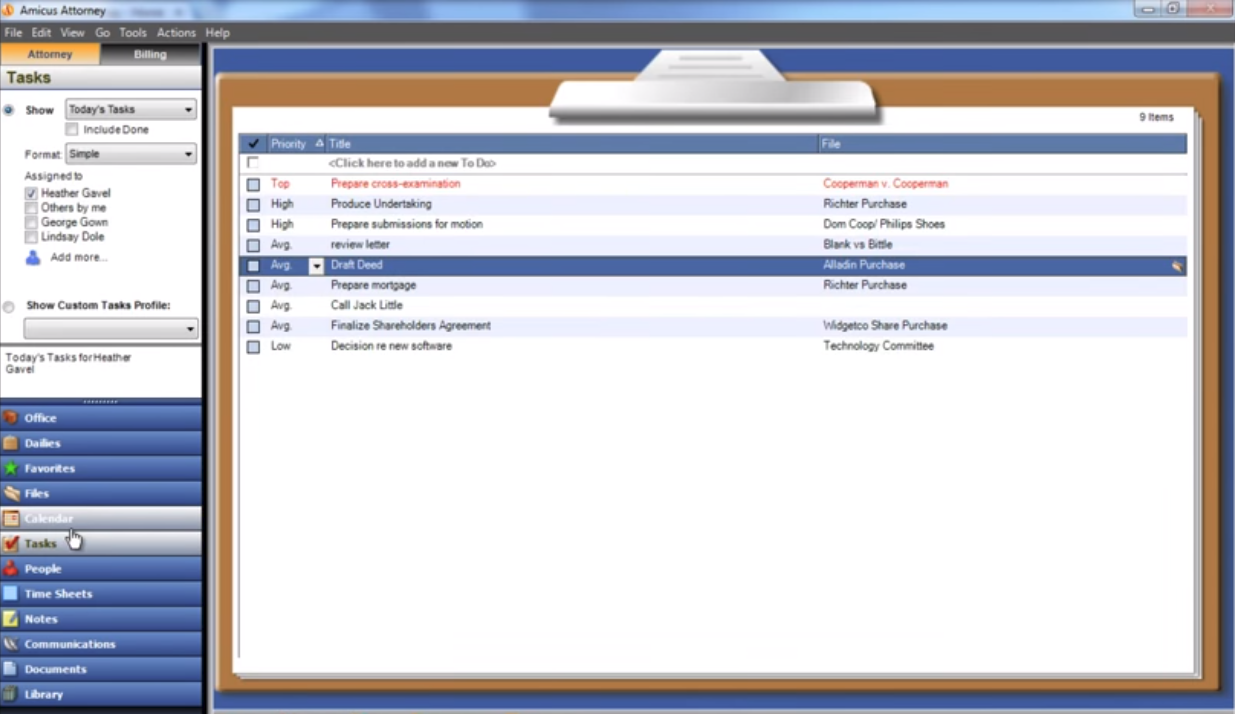Open the Dailies module icon

click(11, 443)
